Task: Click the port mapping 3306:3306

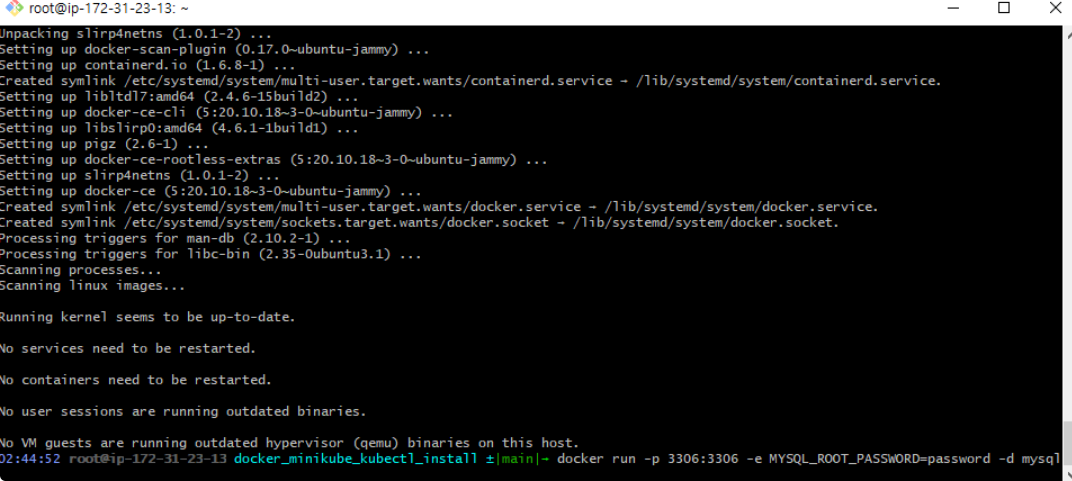Action: point(703,458)
